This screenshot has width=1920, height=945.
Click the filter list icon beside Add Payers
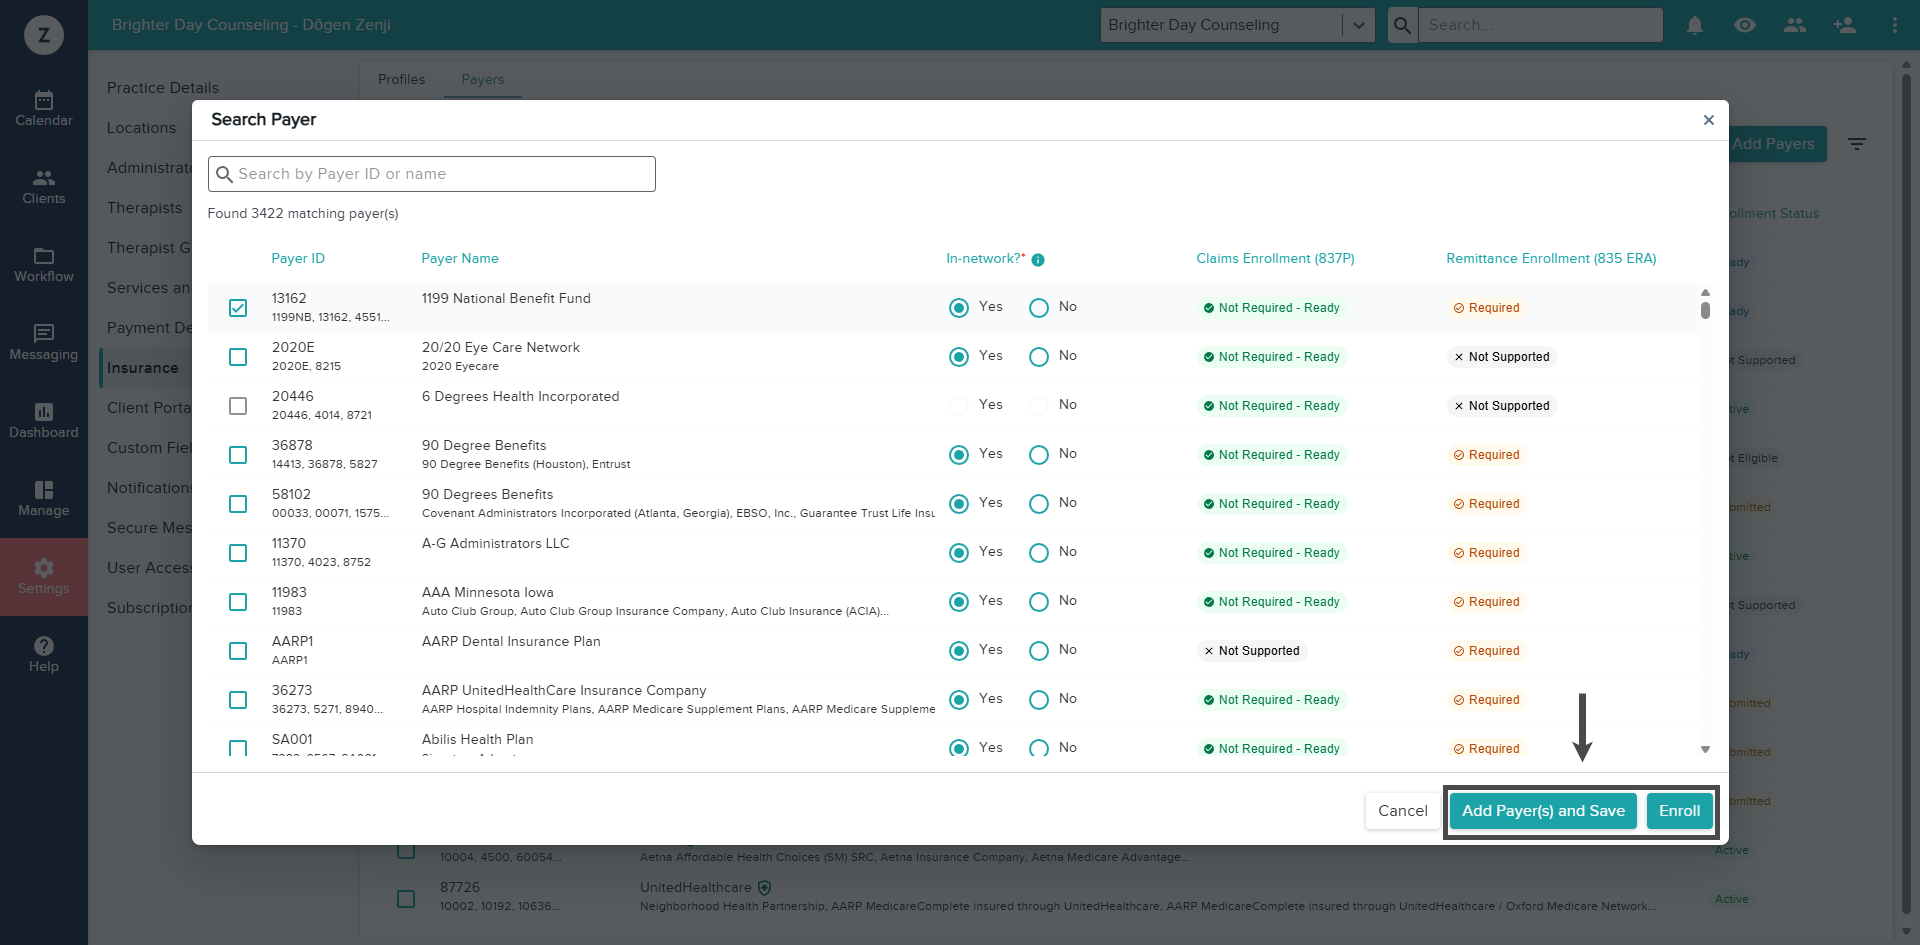coord(1857,144)
